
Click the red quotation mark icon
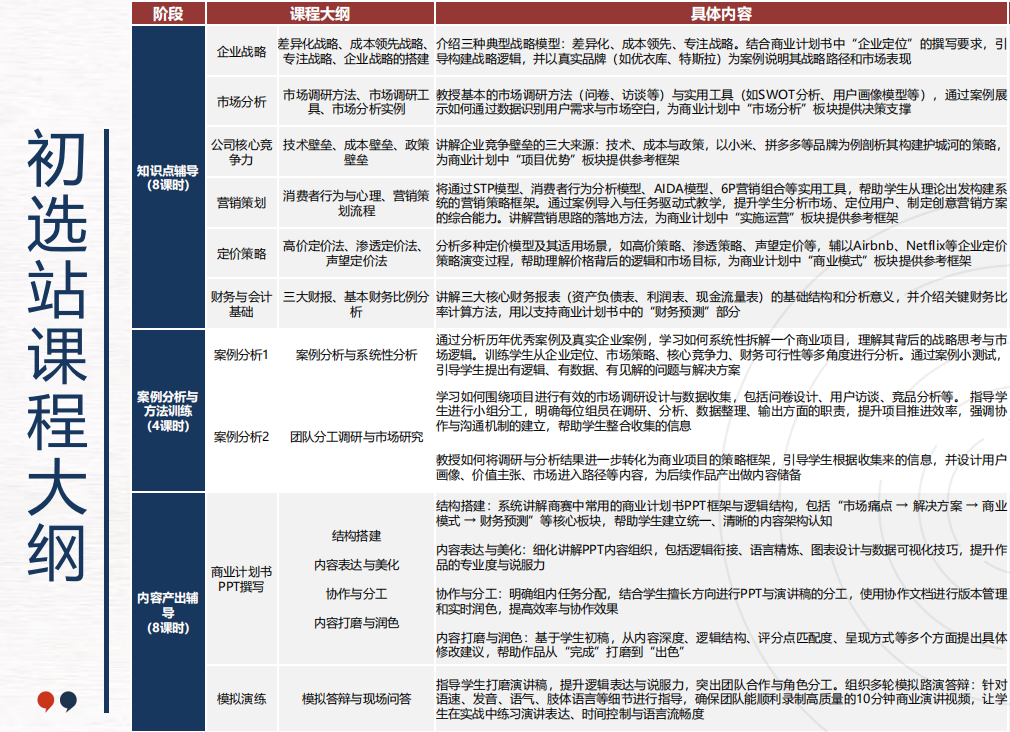(x=45, y=701)
